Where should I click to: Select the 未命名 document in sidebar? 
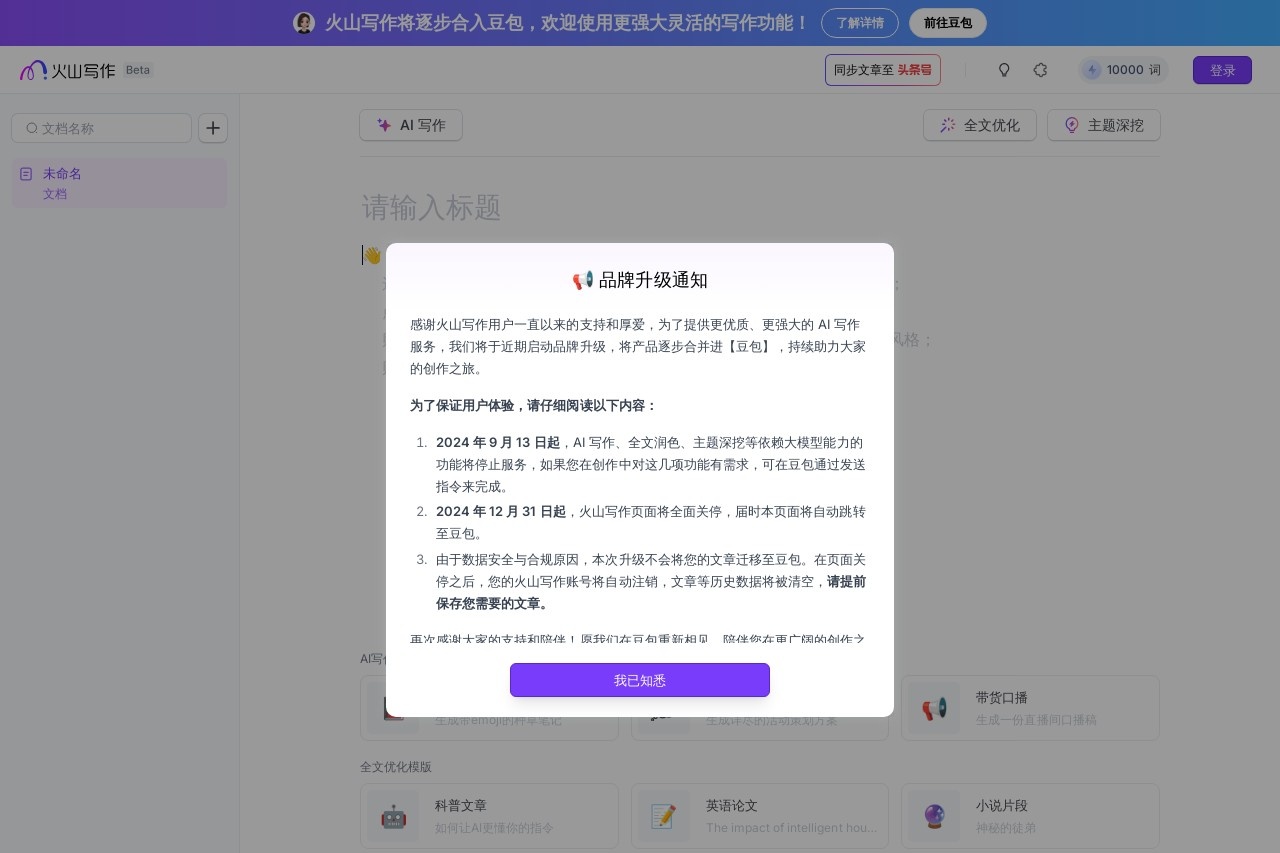click(119, 183)
